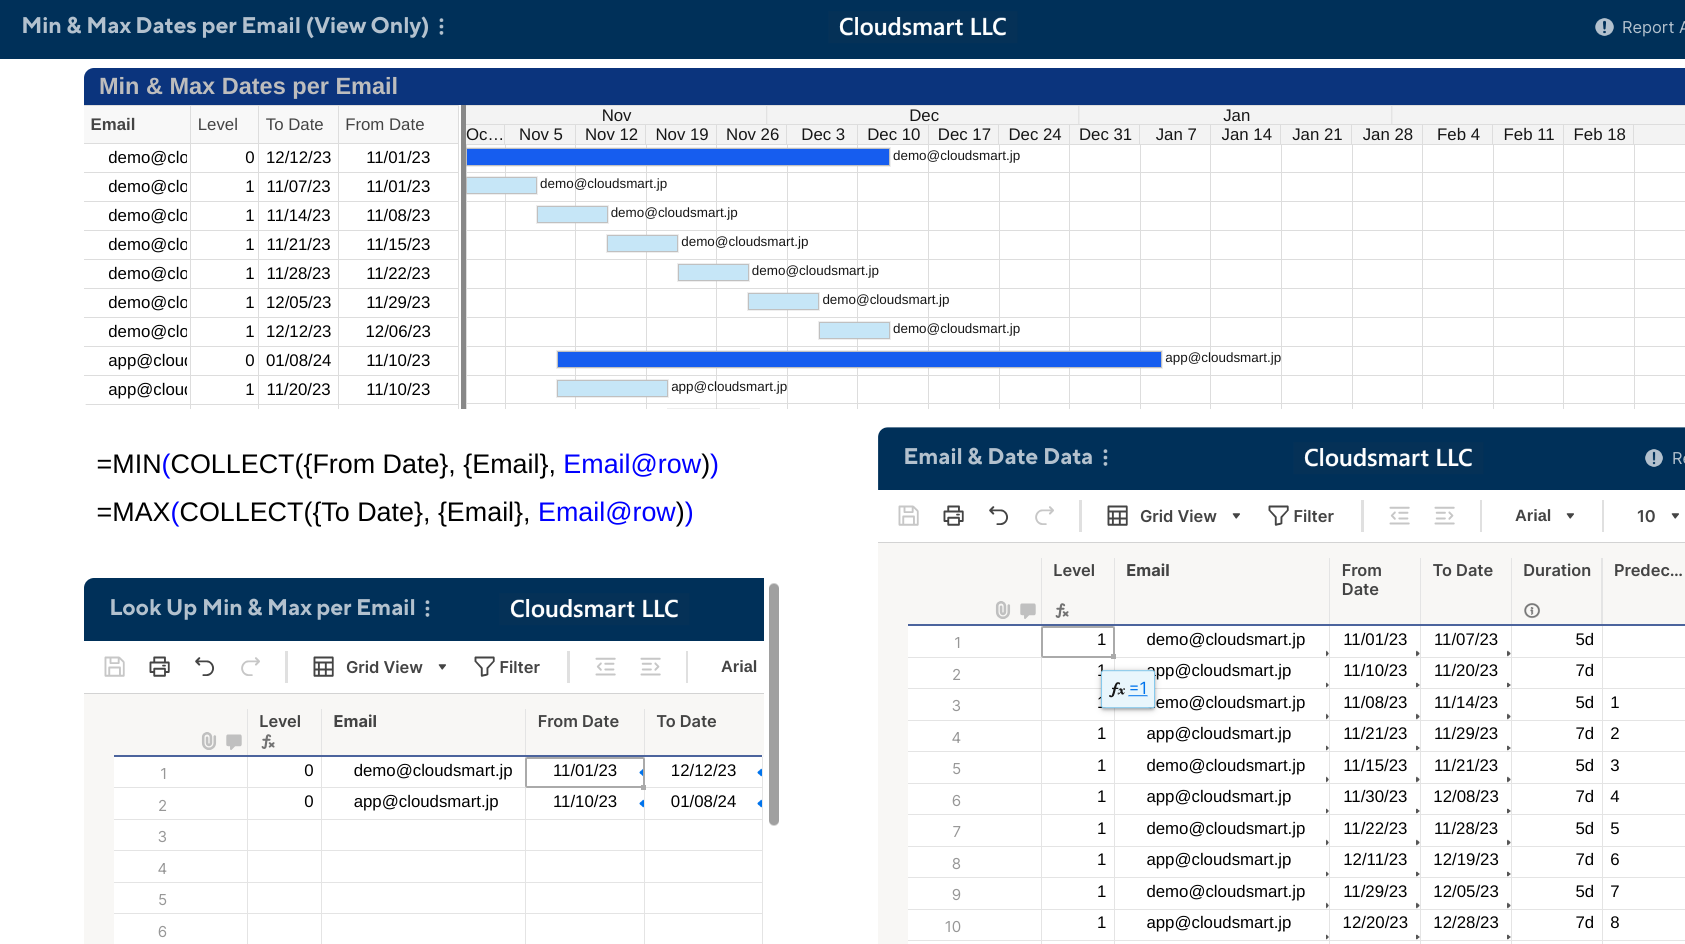Click Look Up Min & Max per Email sheet title

click(262, 608)
